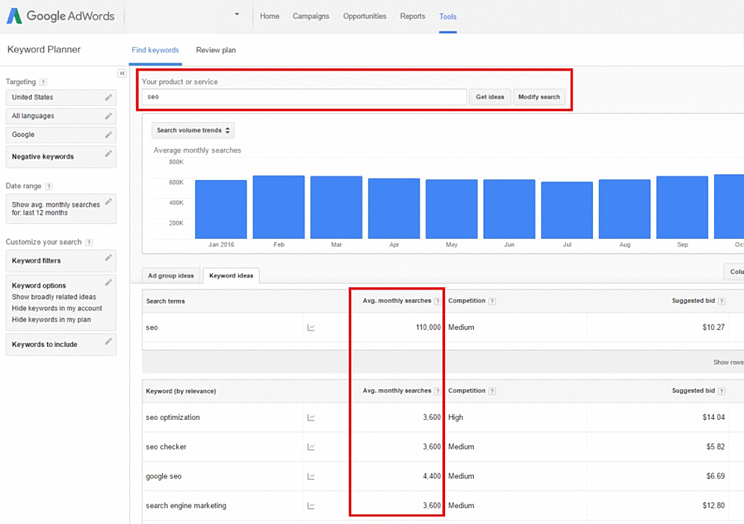Click the 4,400 monthly searches value
Screen dimensions: 744x524
432,477
